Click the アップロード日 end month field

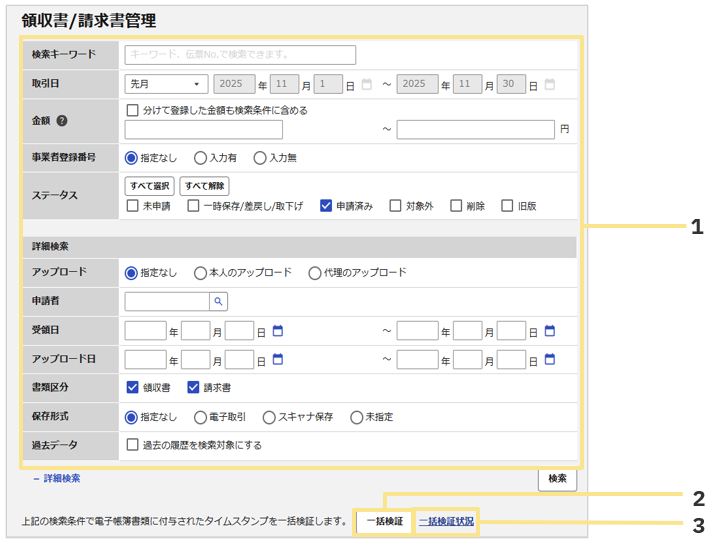pos(468,360)
